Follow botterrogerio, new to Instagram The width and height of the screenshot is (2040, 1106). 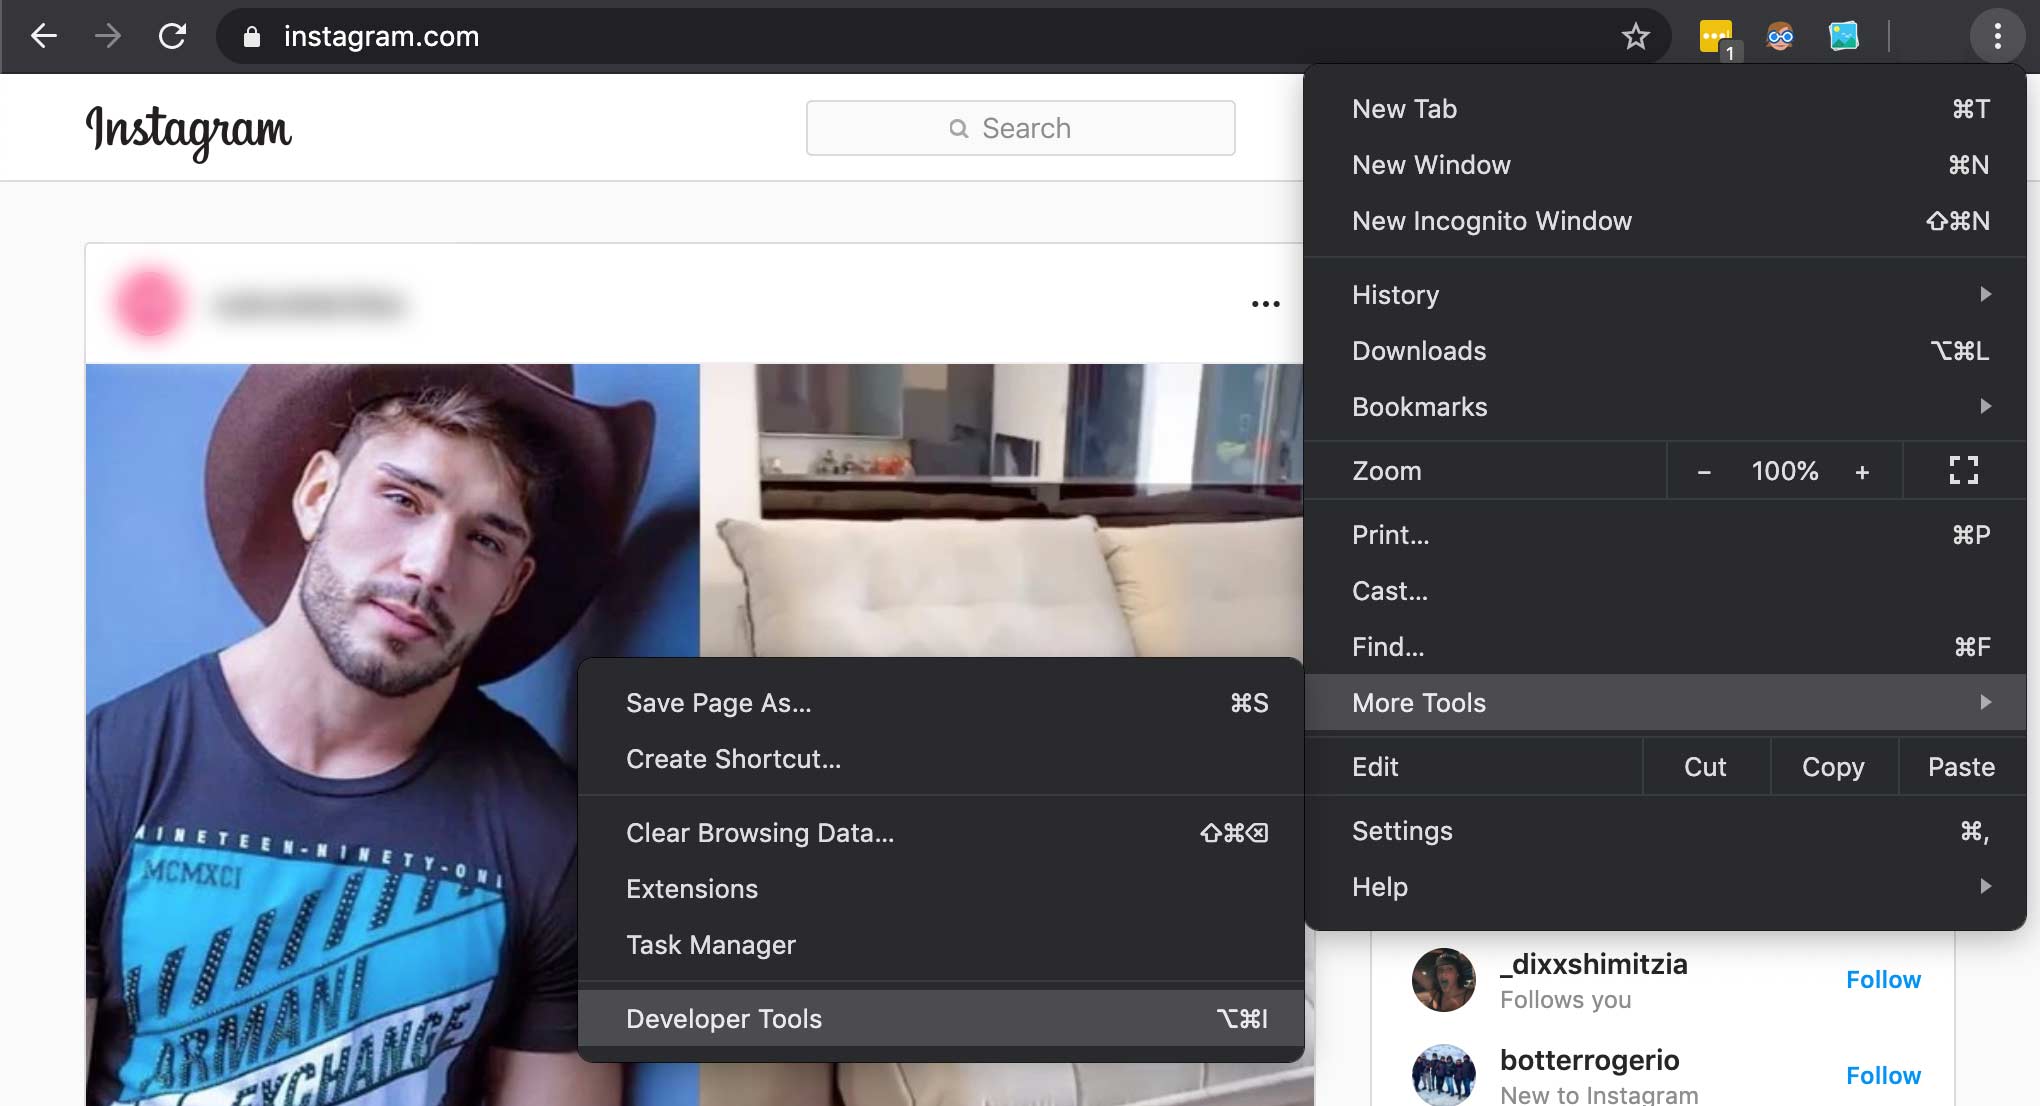(x=1883, y=1075)
